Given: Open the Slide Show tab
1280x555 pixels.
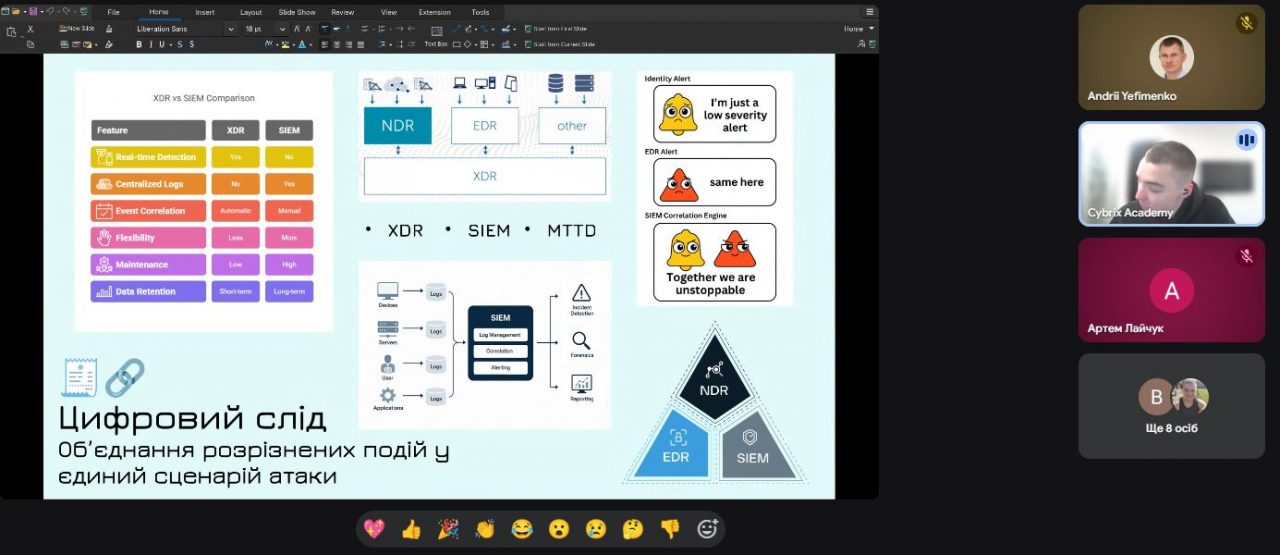Looking at the screenshot, I should pyautogui.click(x=297, y=12).
